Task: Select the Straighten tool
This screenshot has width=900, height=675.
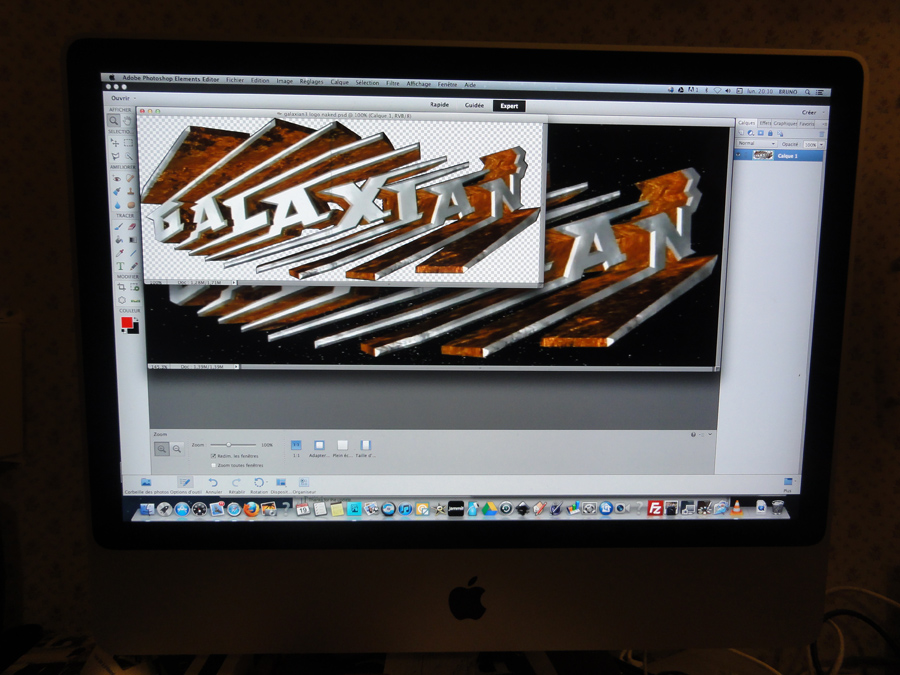Action: (x=135, y=301)
